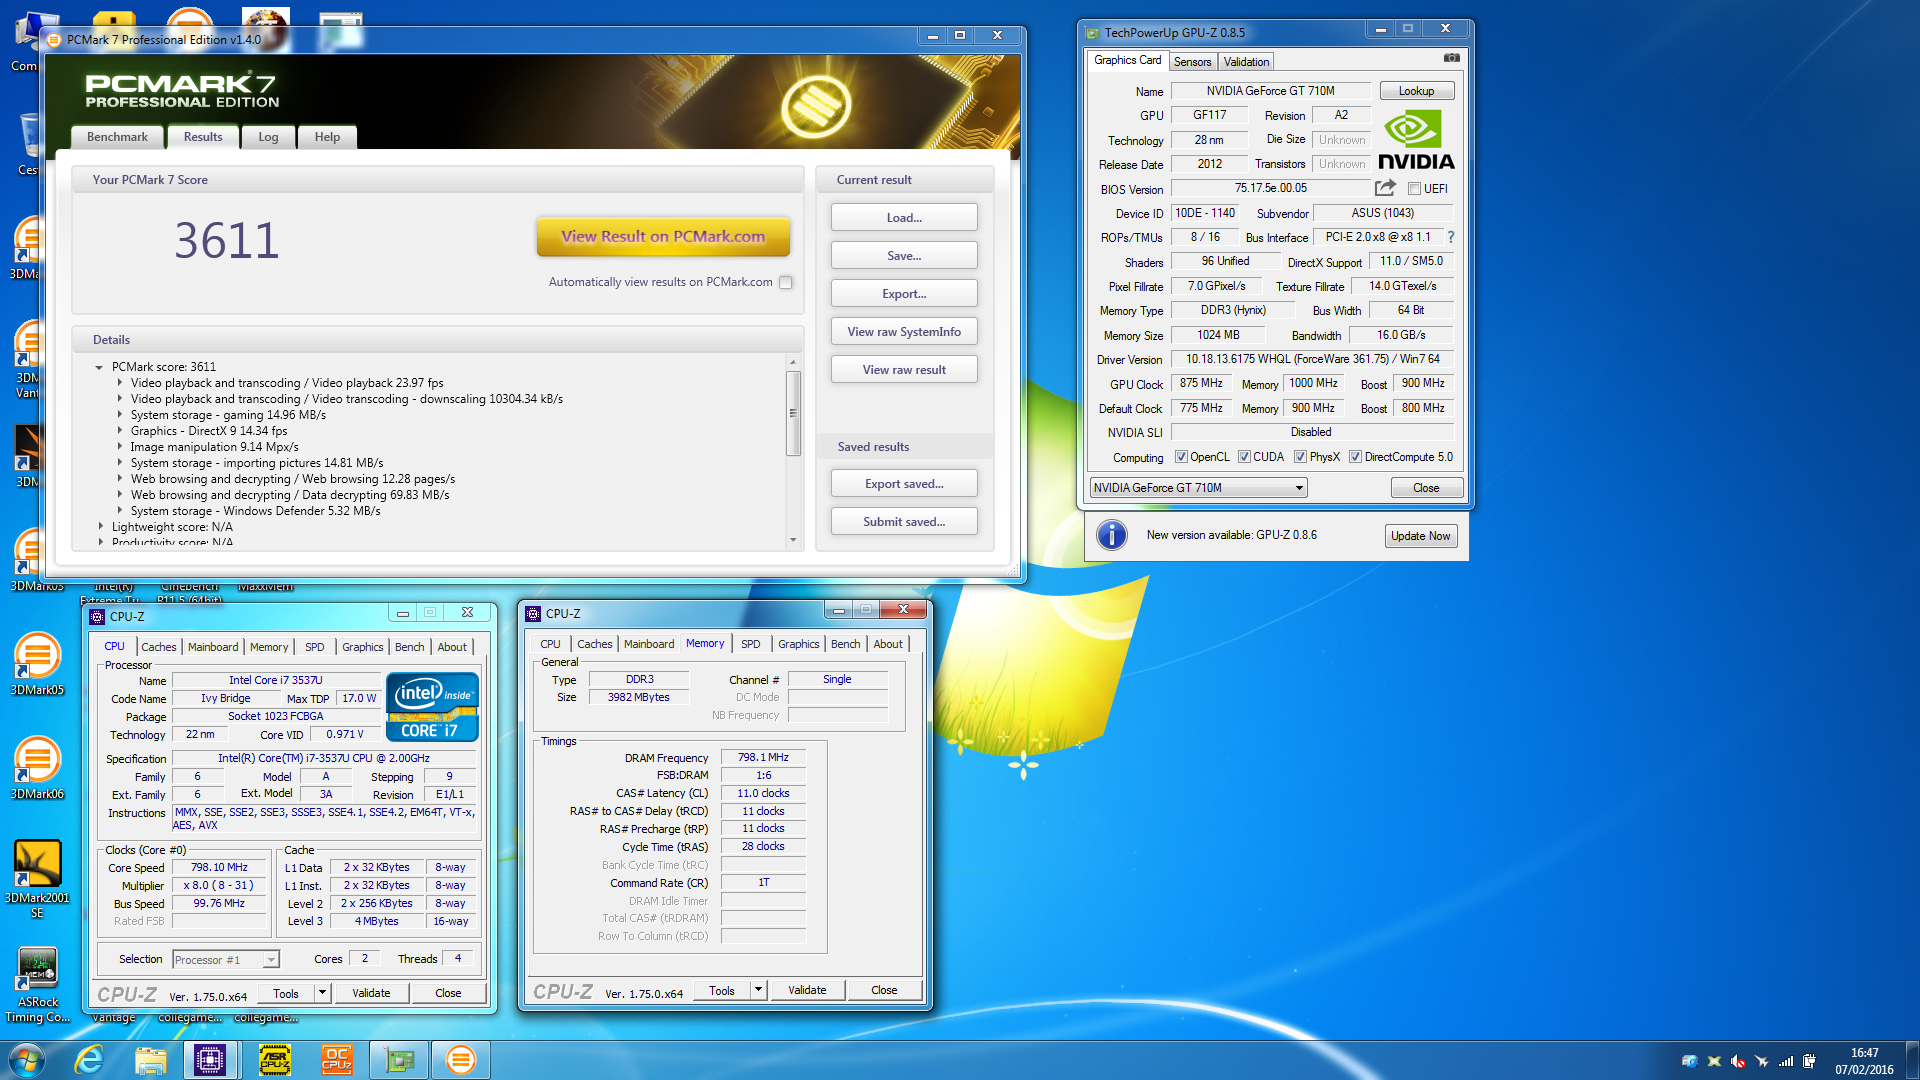
Task: Click the Details list scroll-down arrow
Action: pyautogui.click(x=793, y=540)
